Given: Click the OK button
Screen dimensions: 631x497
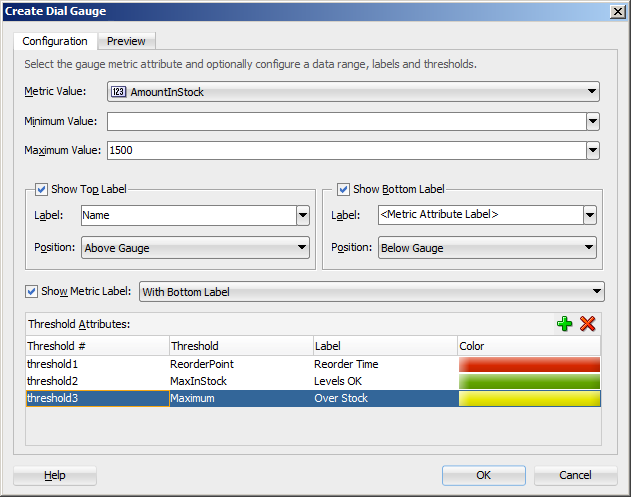Looking at the screenshot, I should coord(484,475).
